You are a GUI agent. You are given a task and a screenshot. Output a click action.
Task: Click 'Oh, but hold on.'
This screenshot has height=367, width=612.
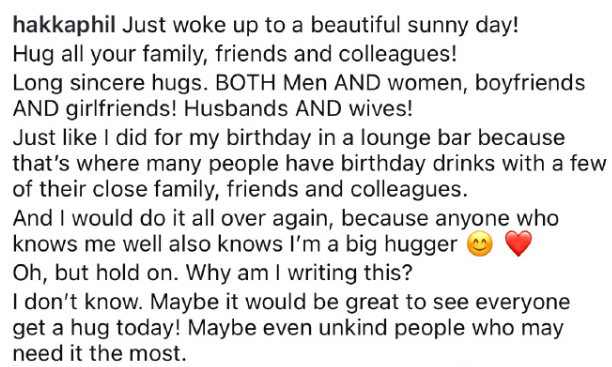coord(96,273)
